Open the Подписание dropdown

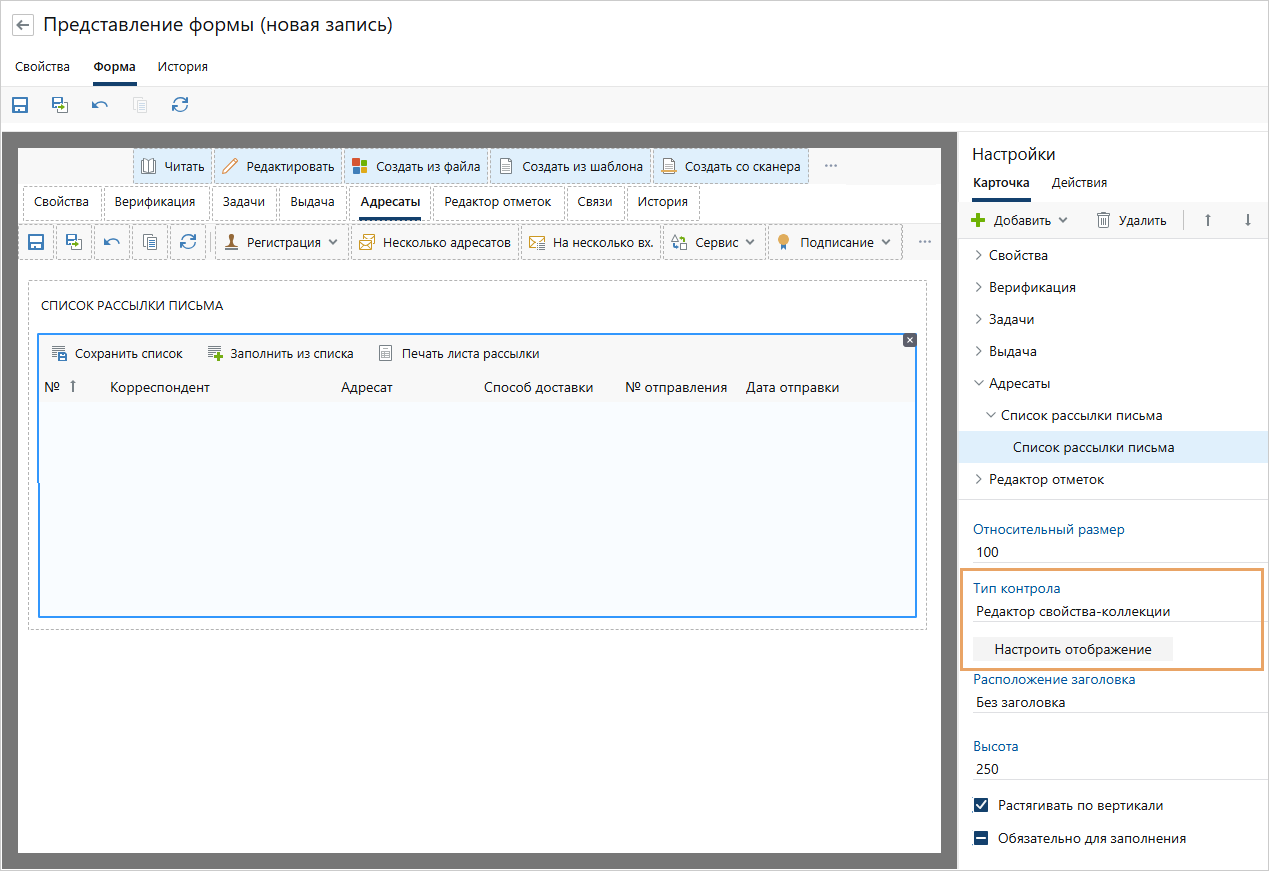click(835, 242)
